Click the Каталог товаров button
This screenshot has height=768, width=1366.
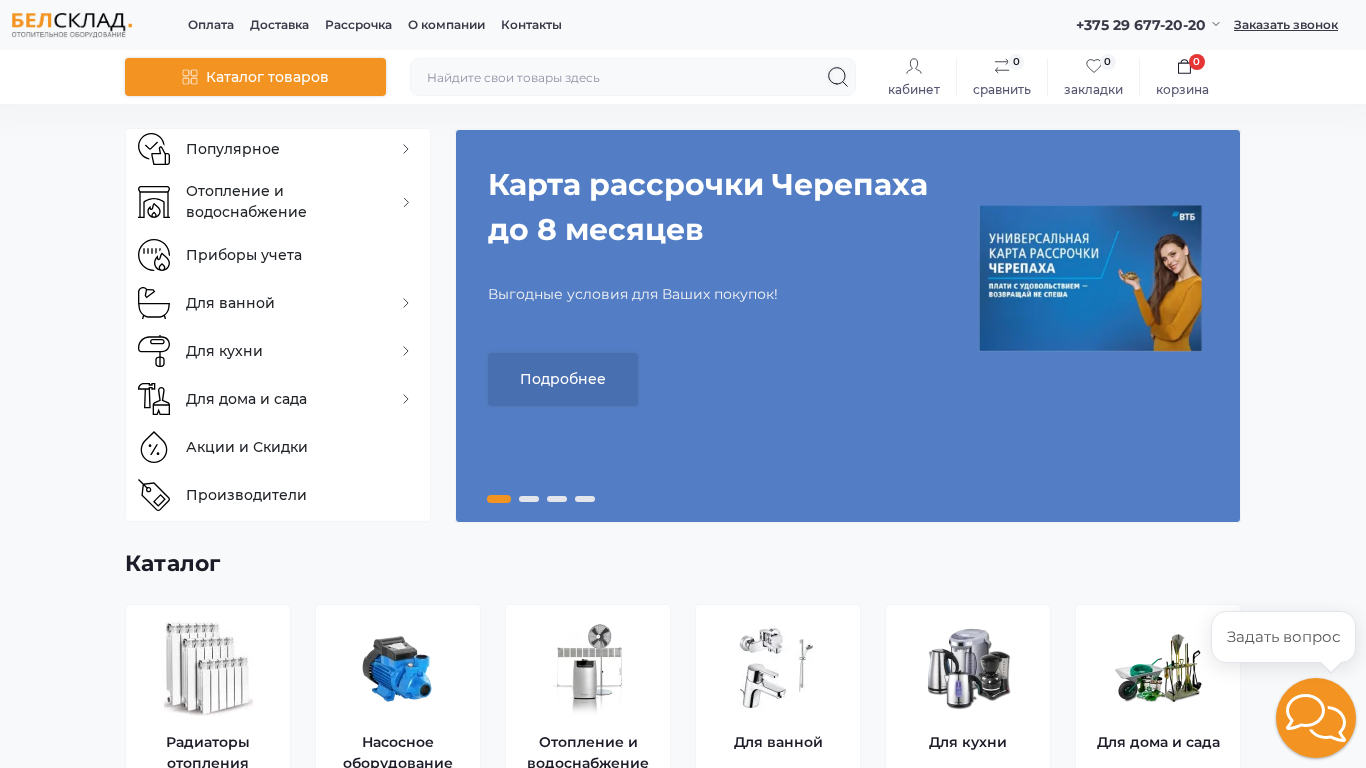pyautogui.click(x=255, y=77)
